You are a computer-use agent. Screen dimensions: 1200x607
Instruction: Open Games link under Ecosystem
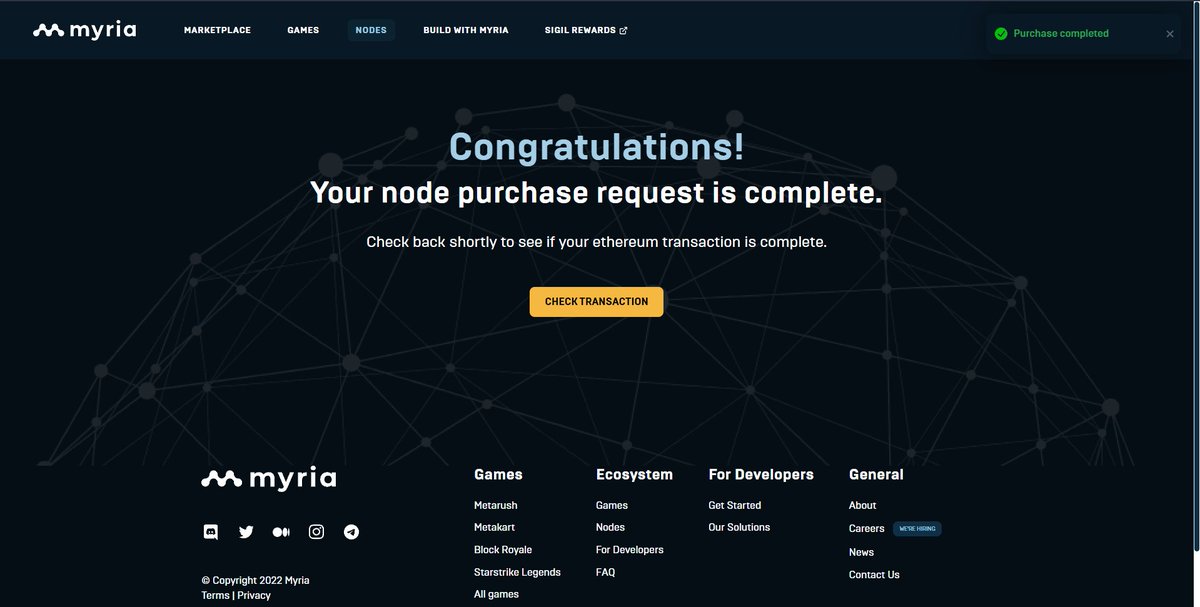tap(612, 505)
